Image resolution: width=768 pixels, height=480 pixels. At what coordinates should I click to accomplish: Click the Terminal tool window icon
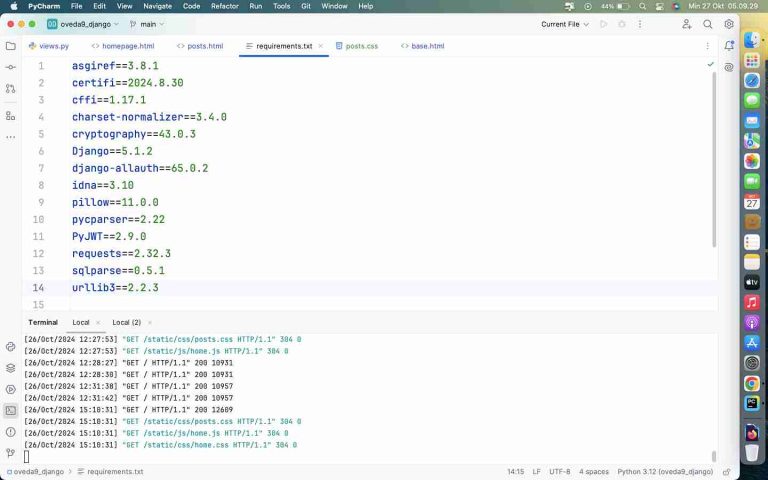pyautogui.click(x=10, y=410)
